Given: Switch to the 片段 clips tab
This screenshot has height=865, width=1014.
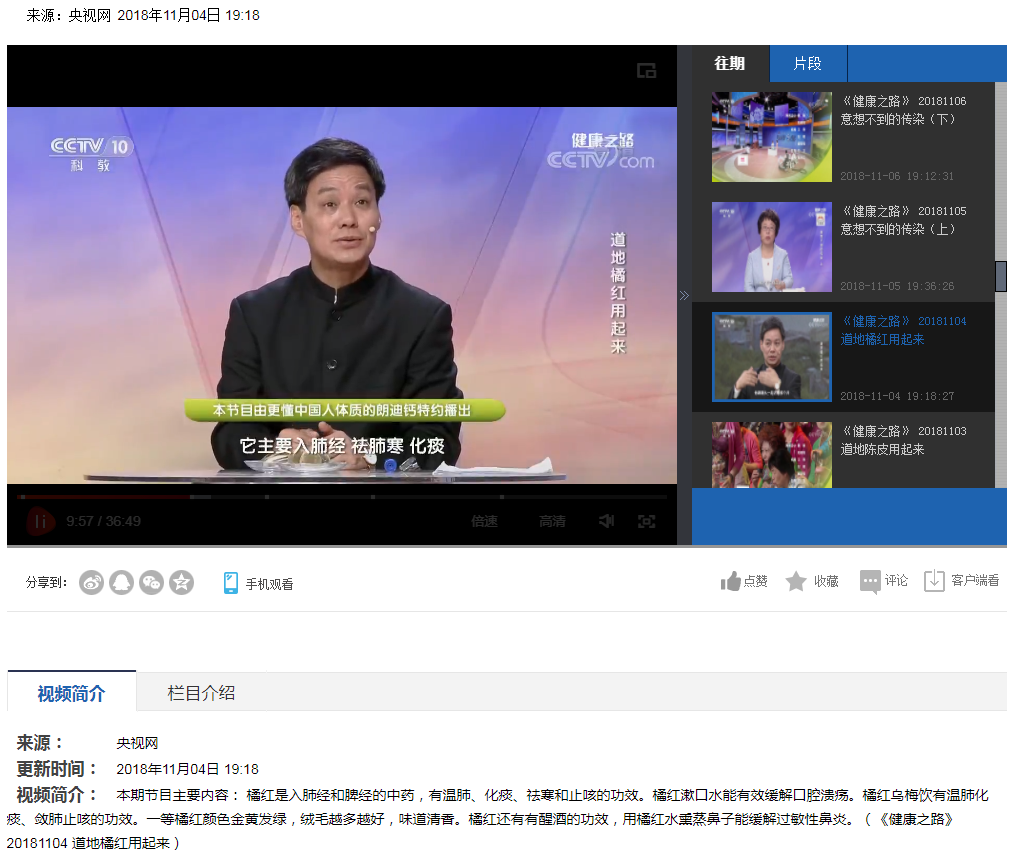Looking at the screenshot, I should [807, 63].
